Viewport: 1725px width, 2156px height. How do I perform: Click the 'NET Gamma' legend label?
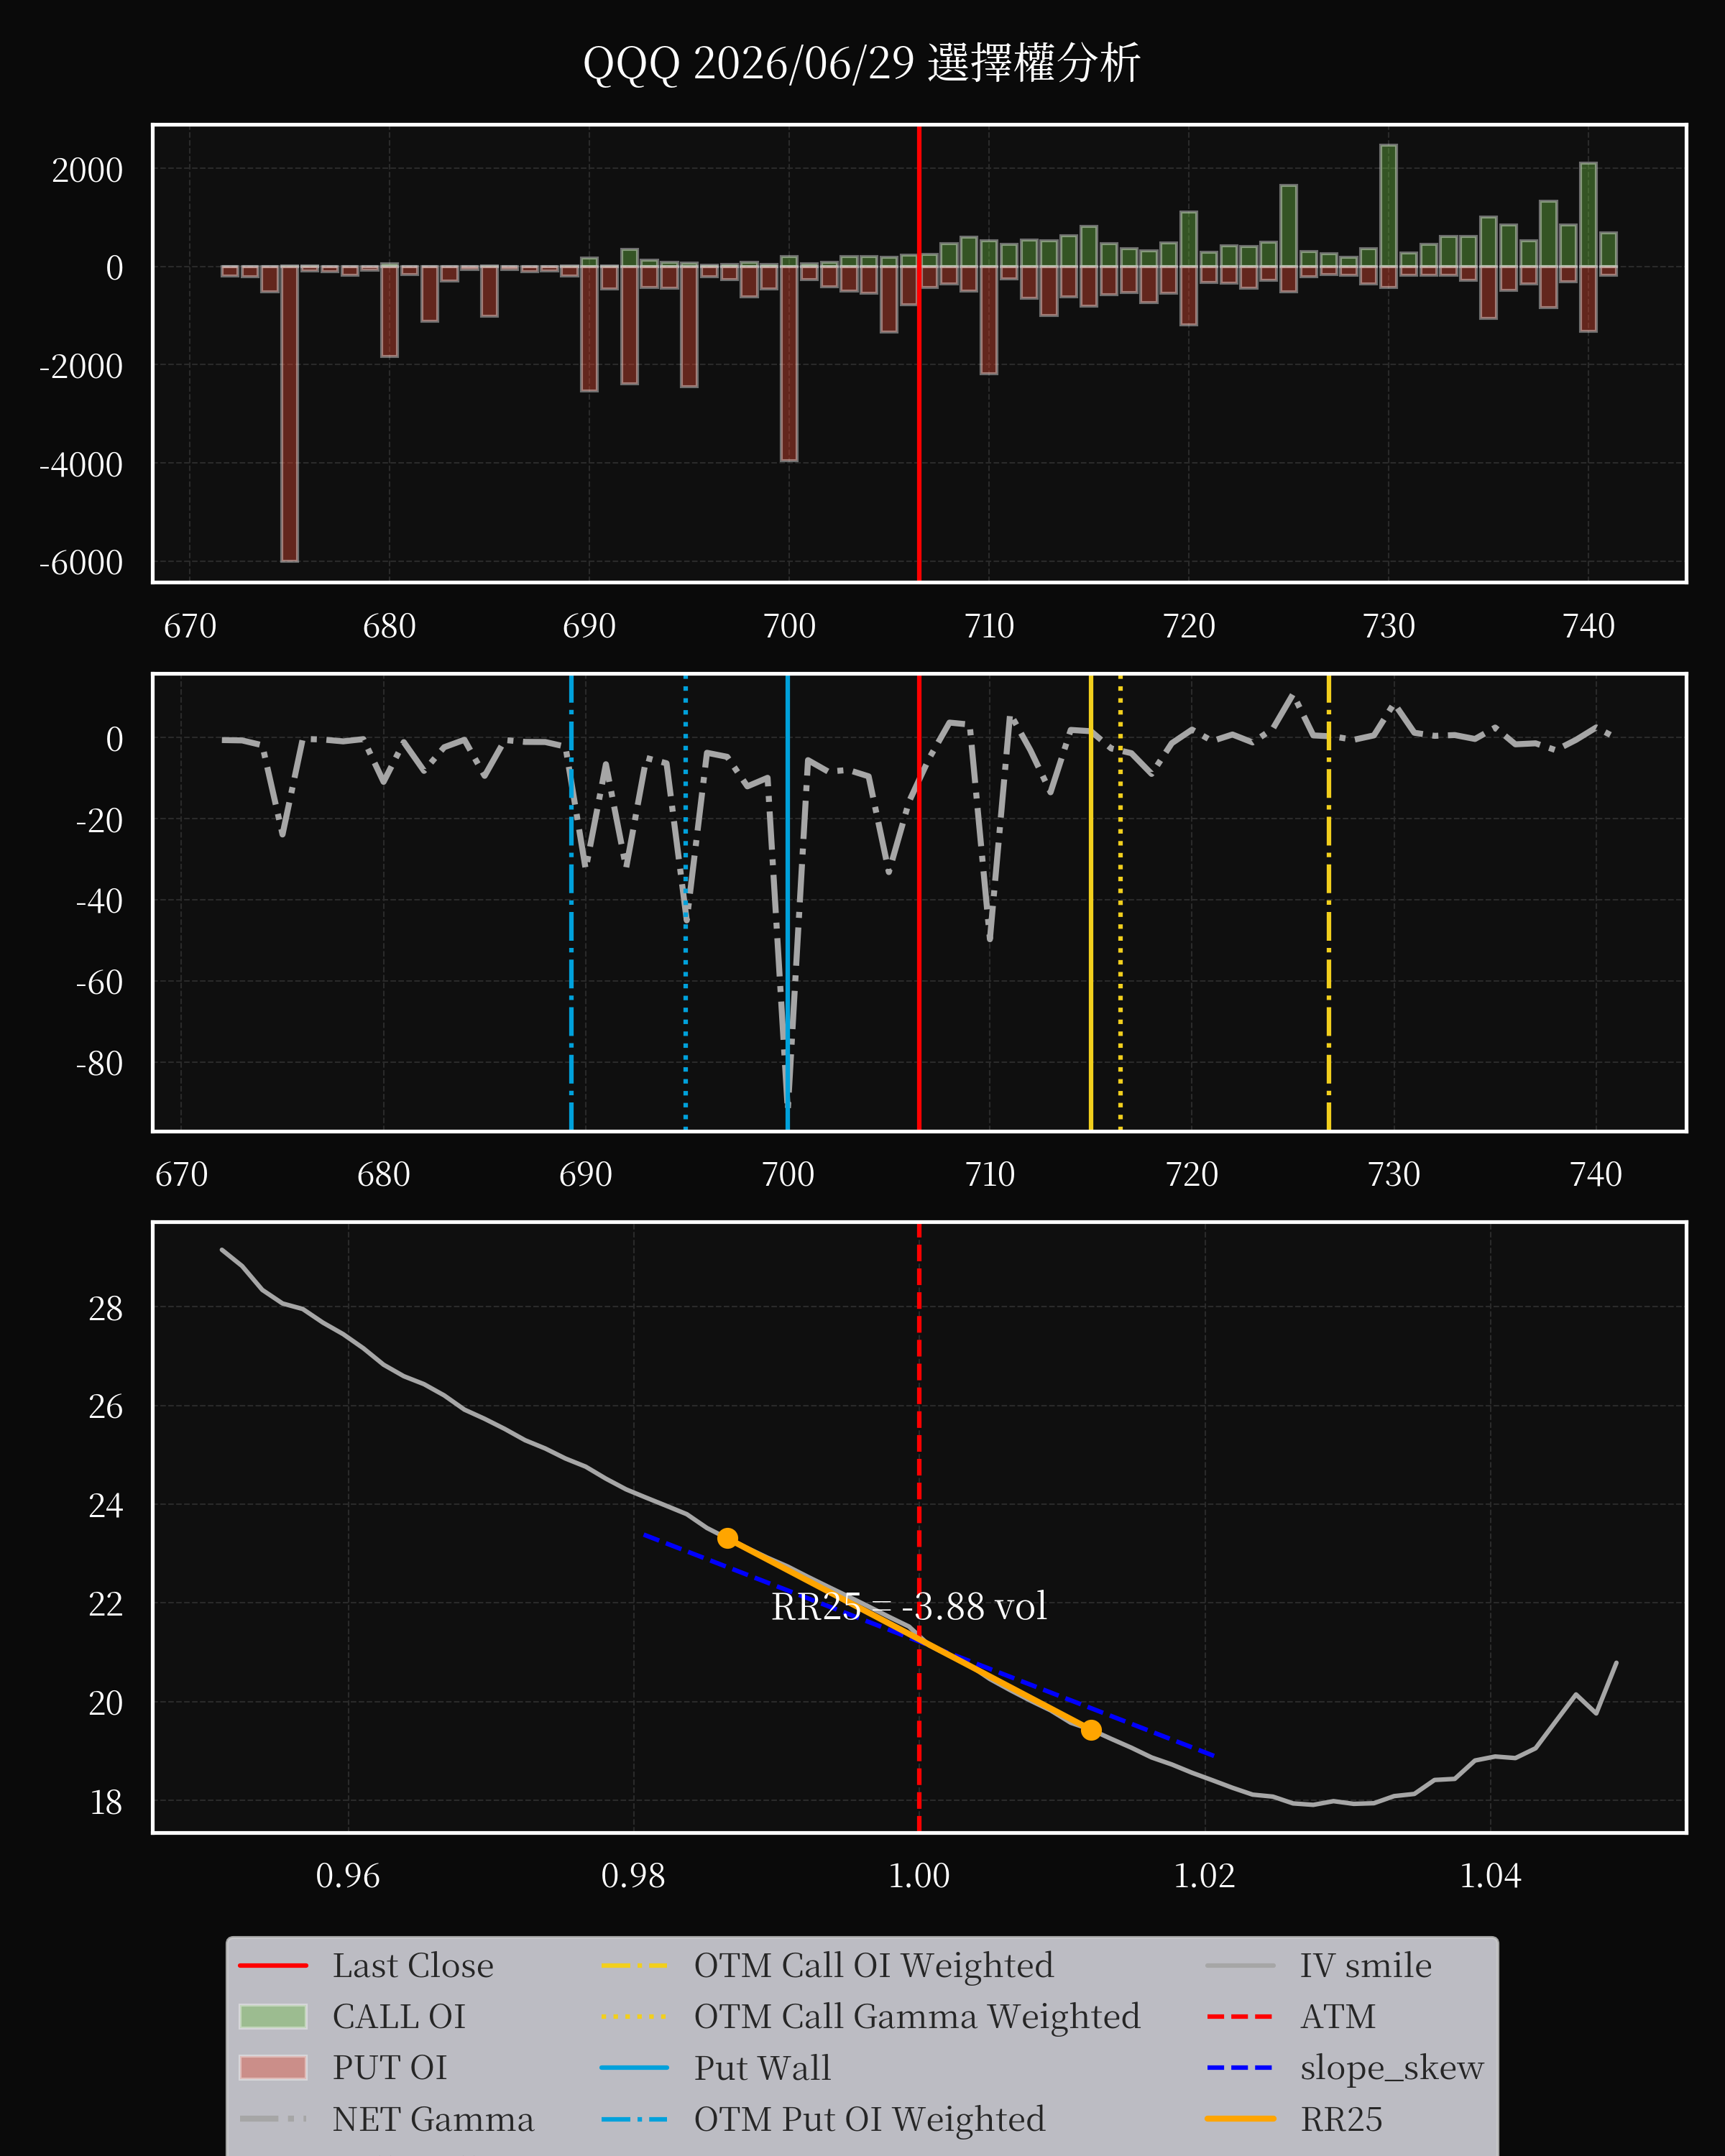pyautogui.click(x=433, y=2119)
